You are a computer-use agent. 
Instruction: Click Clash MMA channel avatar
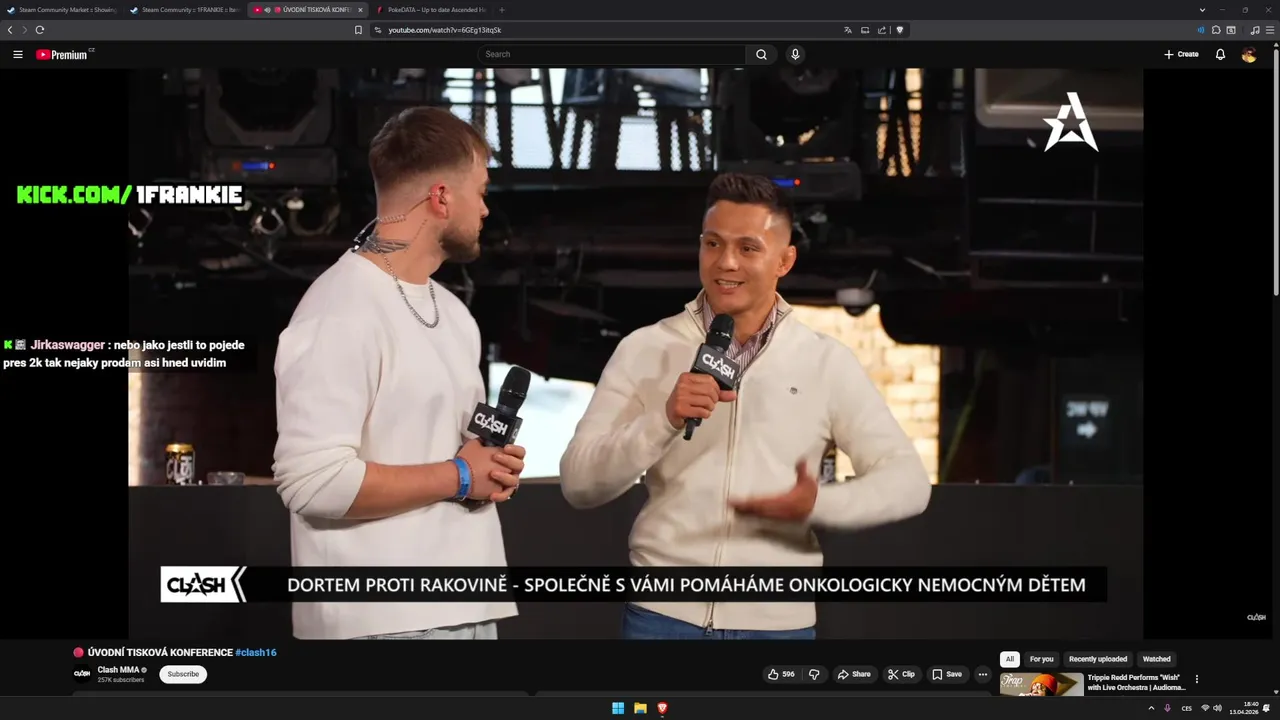(x=82, y=674)
